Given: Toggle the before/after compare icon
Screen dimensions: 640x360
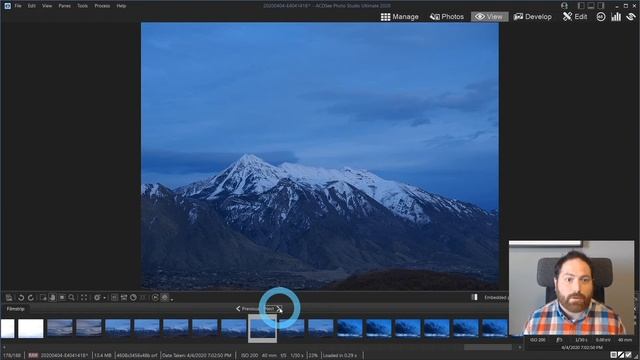Looking at the screenshot, I should coord(474,297).
